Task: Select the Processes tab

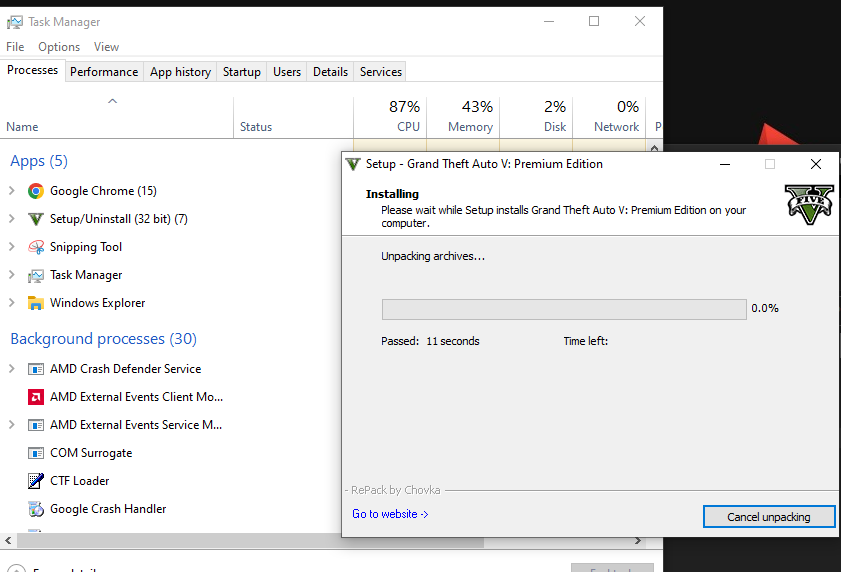Action: point(33,70)
